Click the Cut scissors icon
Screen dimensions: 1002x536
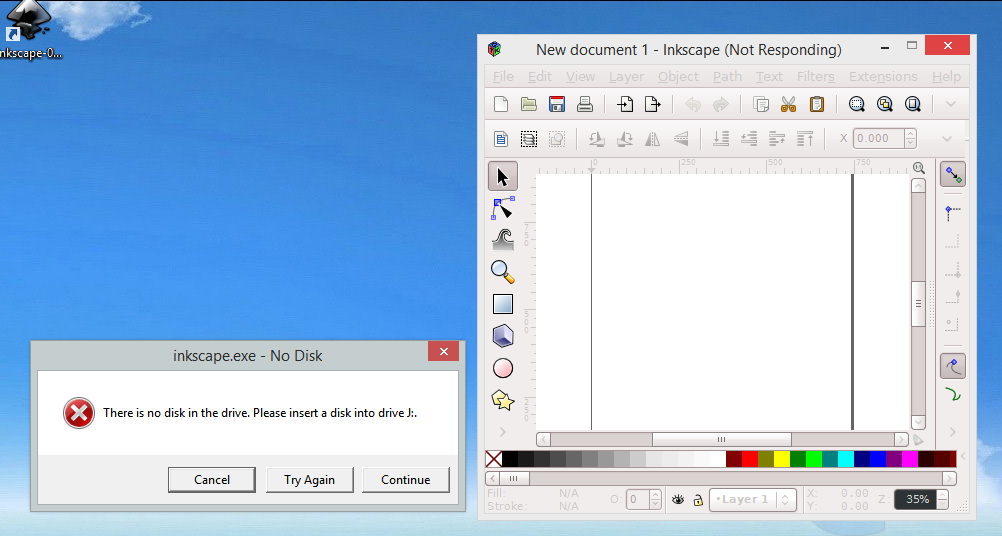[x=789, y=104]
